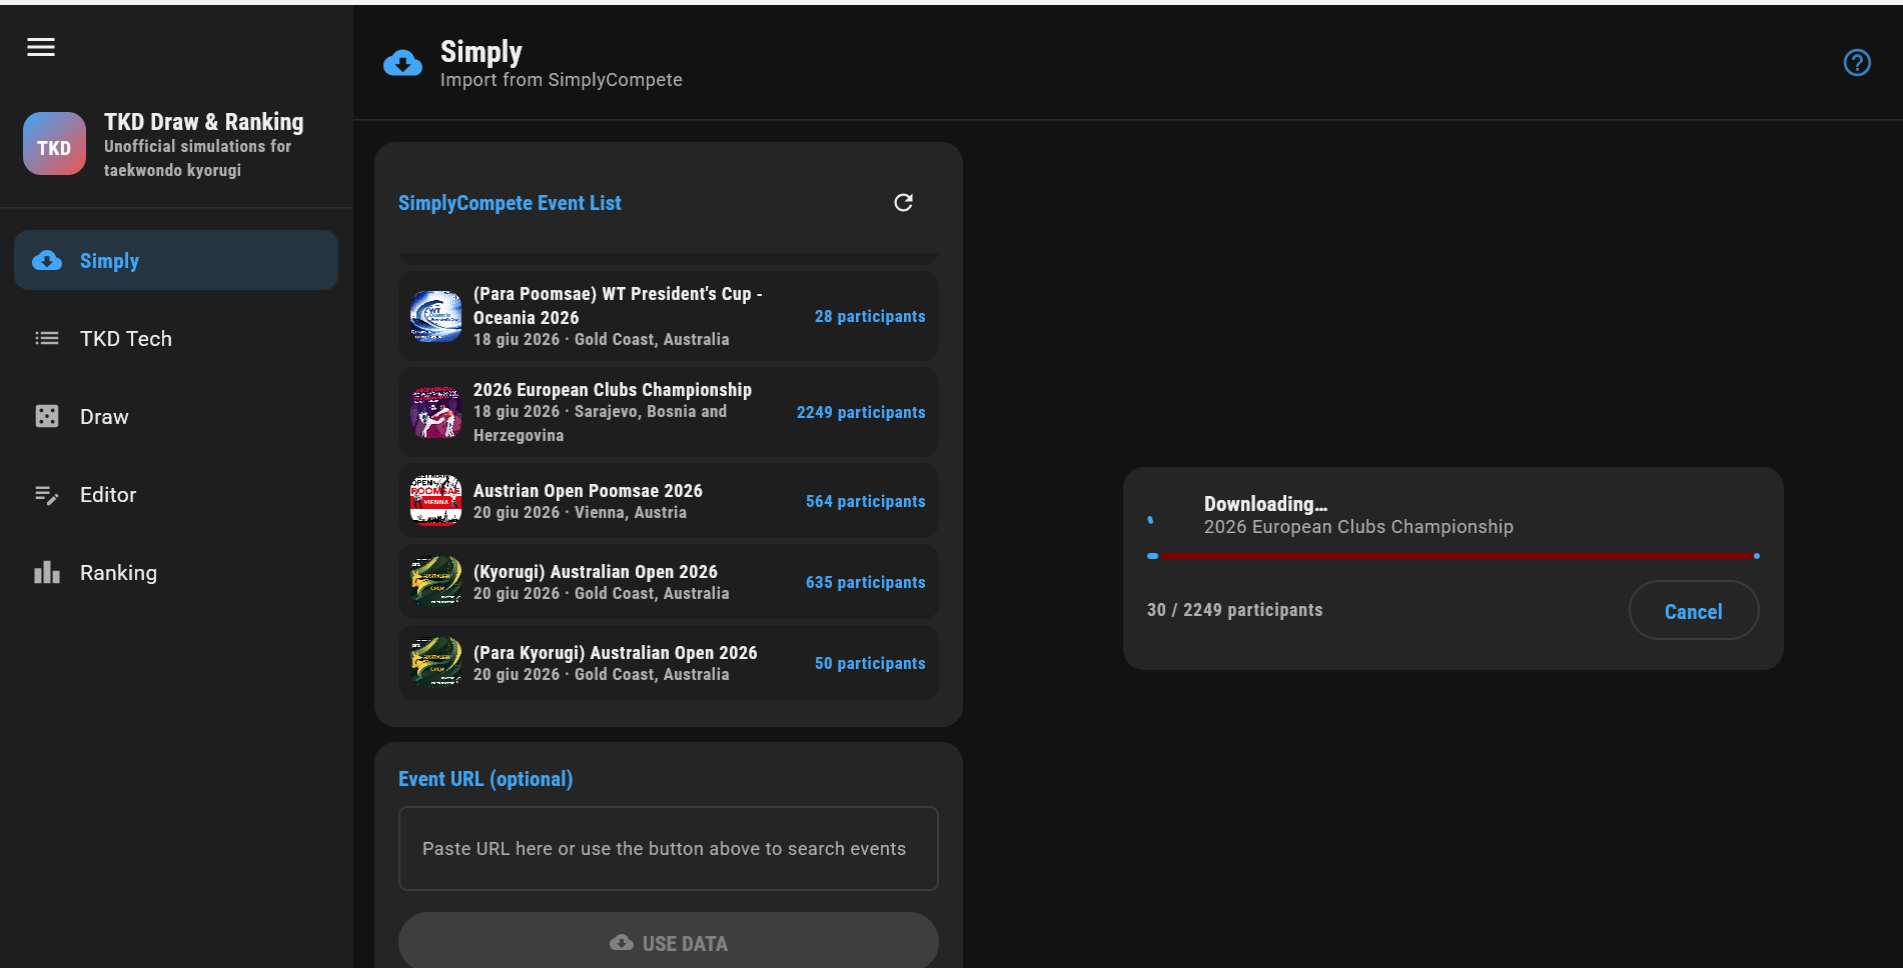Click the TKD Draw & Ranking title
Viewport: 1903px width, 968px height.
tap(204, 122)
